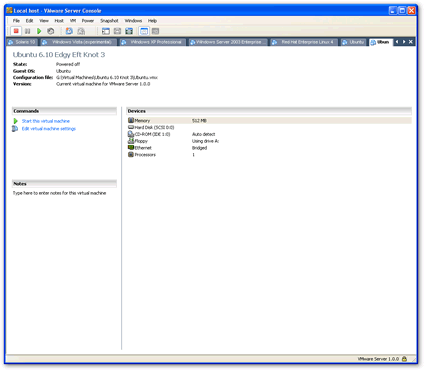Click the settings icon beside Edit command
Screen dimensions: 424x370
click(x=15, y=129)
